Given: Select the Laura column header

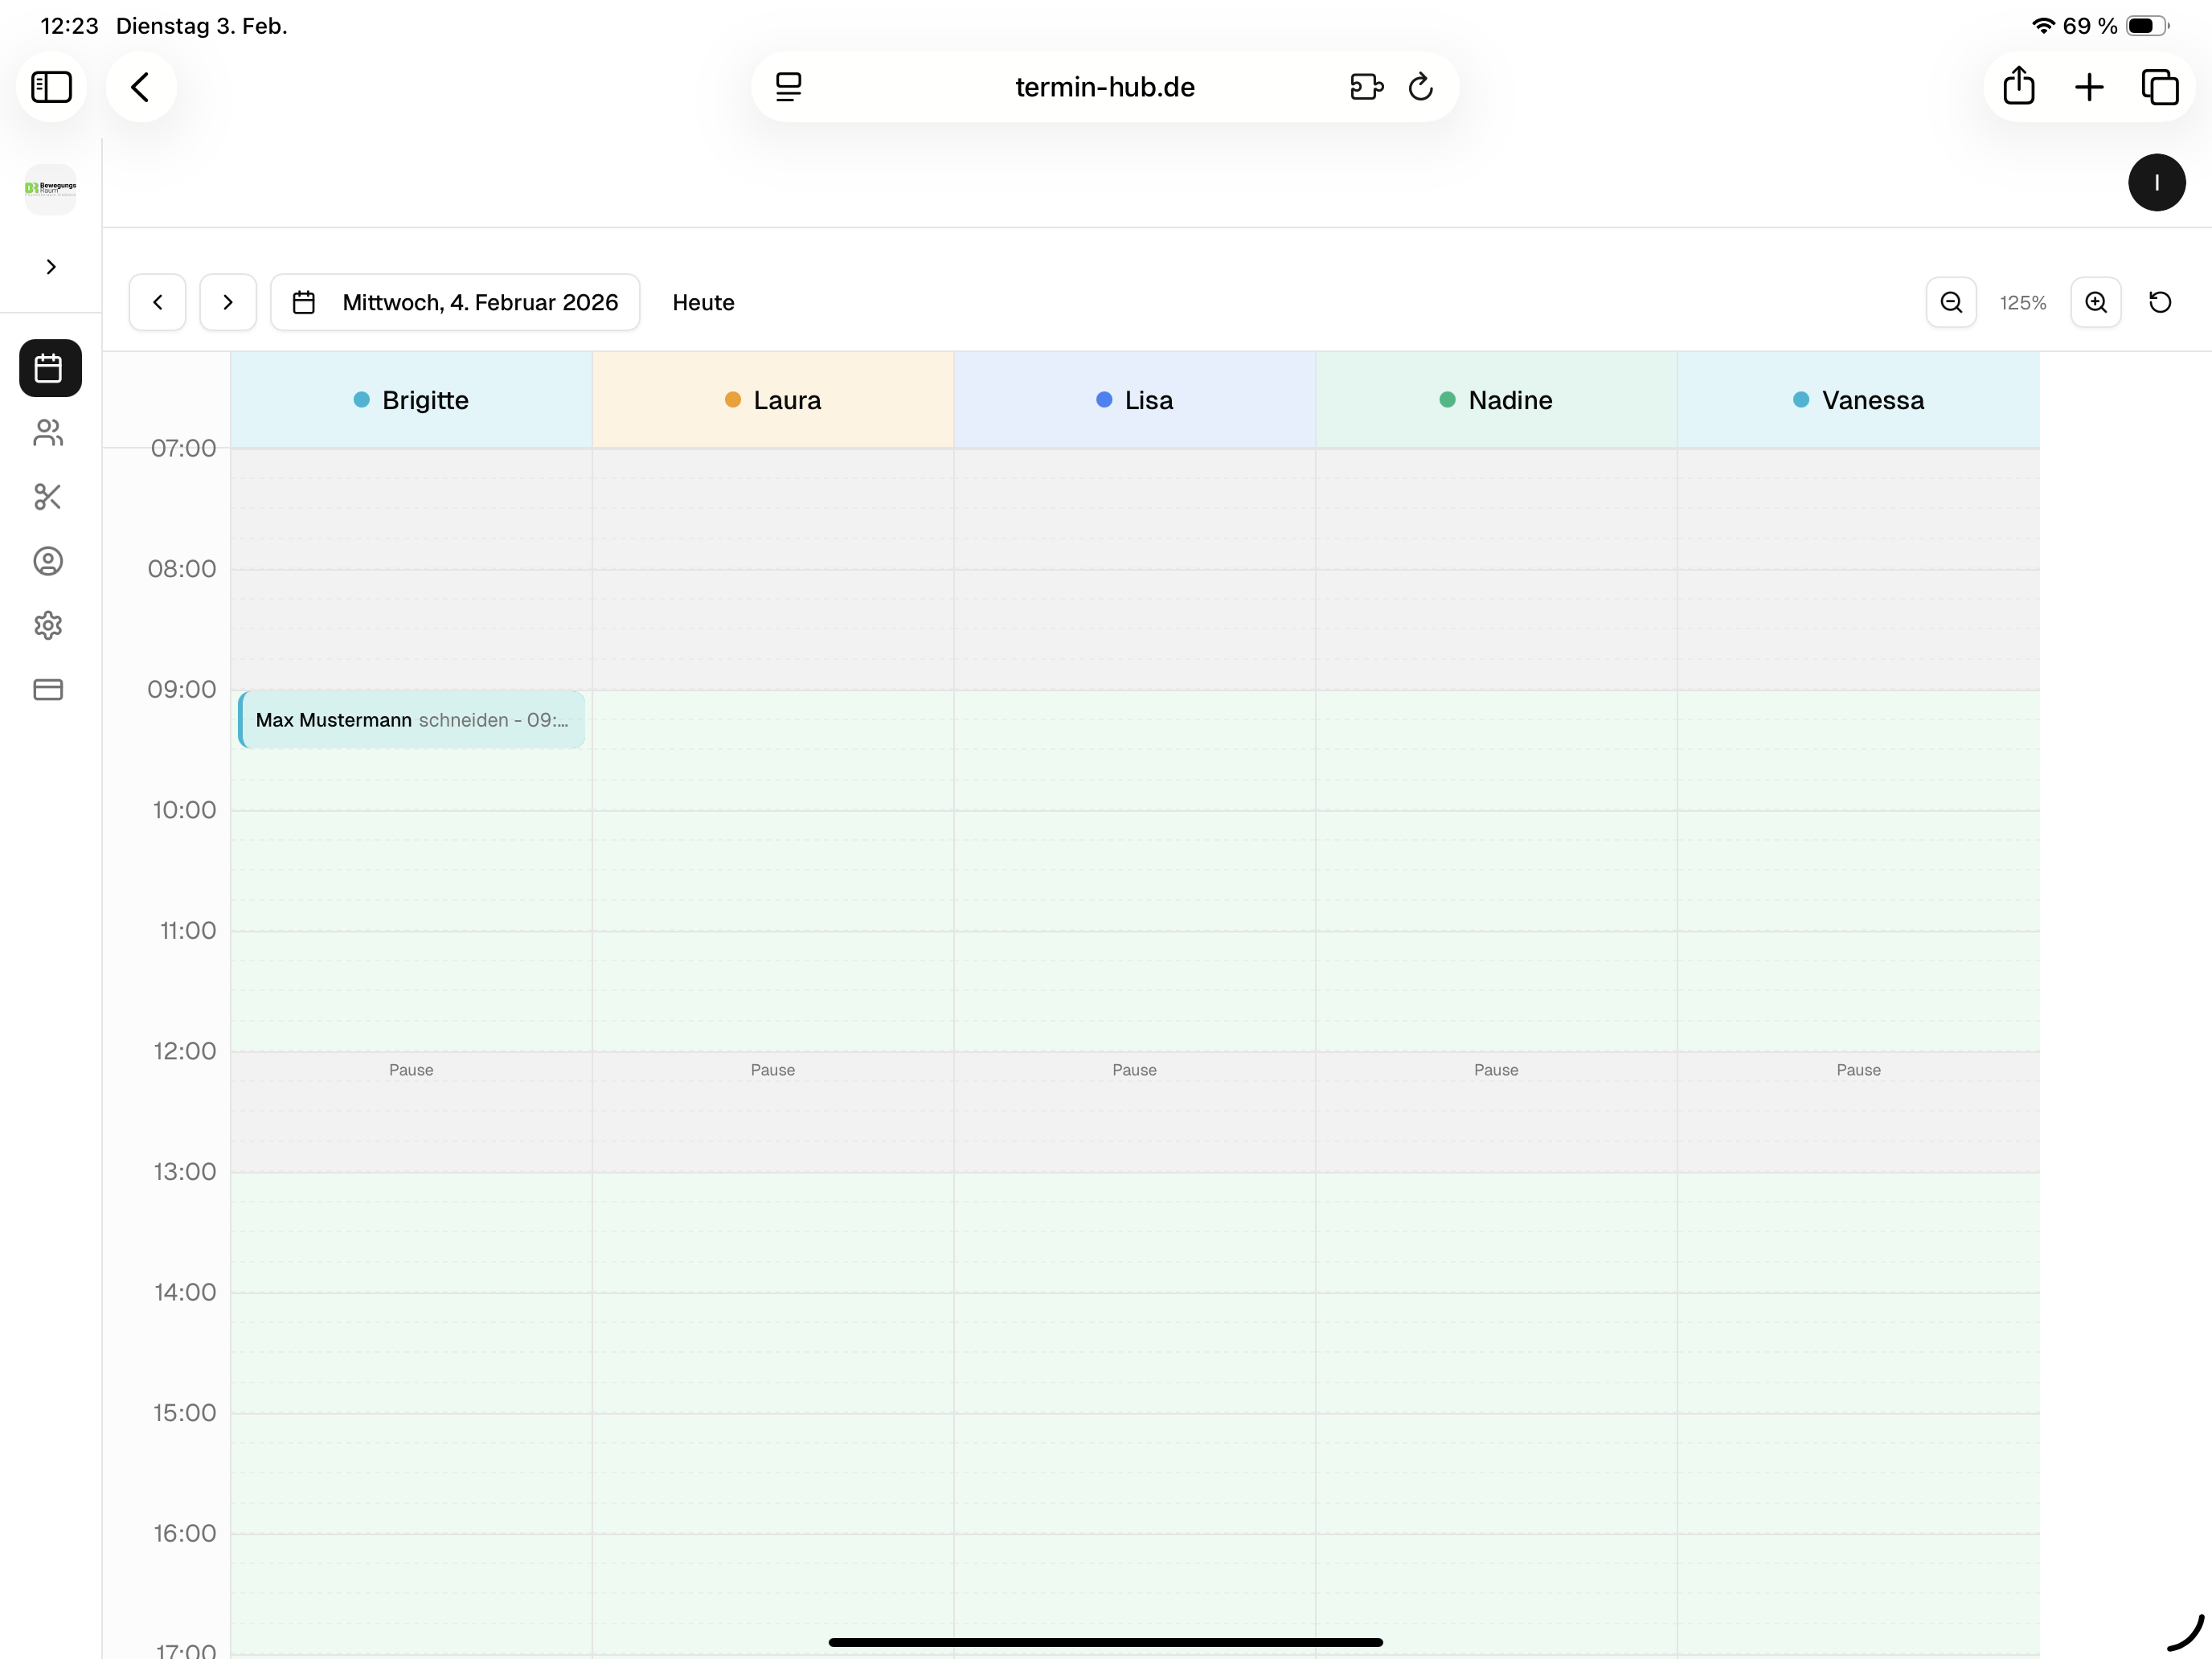Looking at the screenshot, I should 773,400.
